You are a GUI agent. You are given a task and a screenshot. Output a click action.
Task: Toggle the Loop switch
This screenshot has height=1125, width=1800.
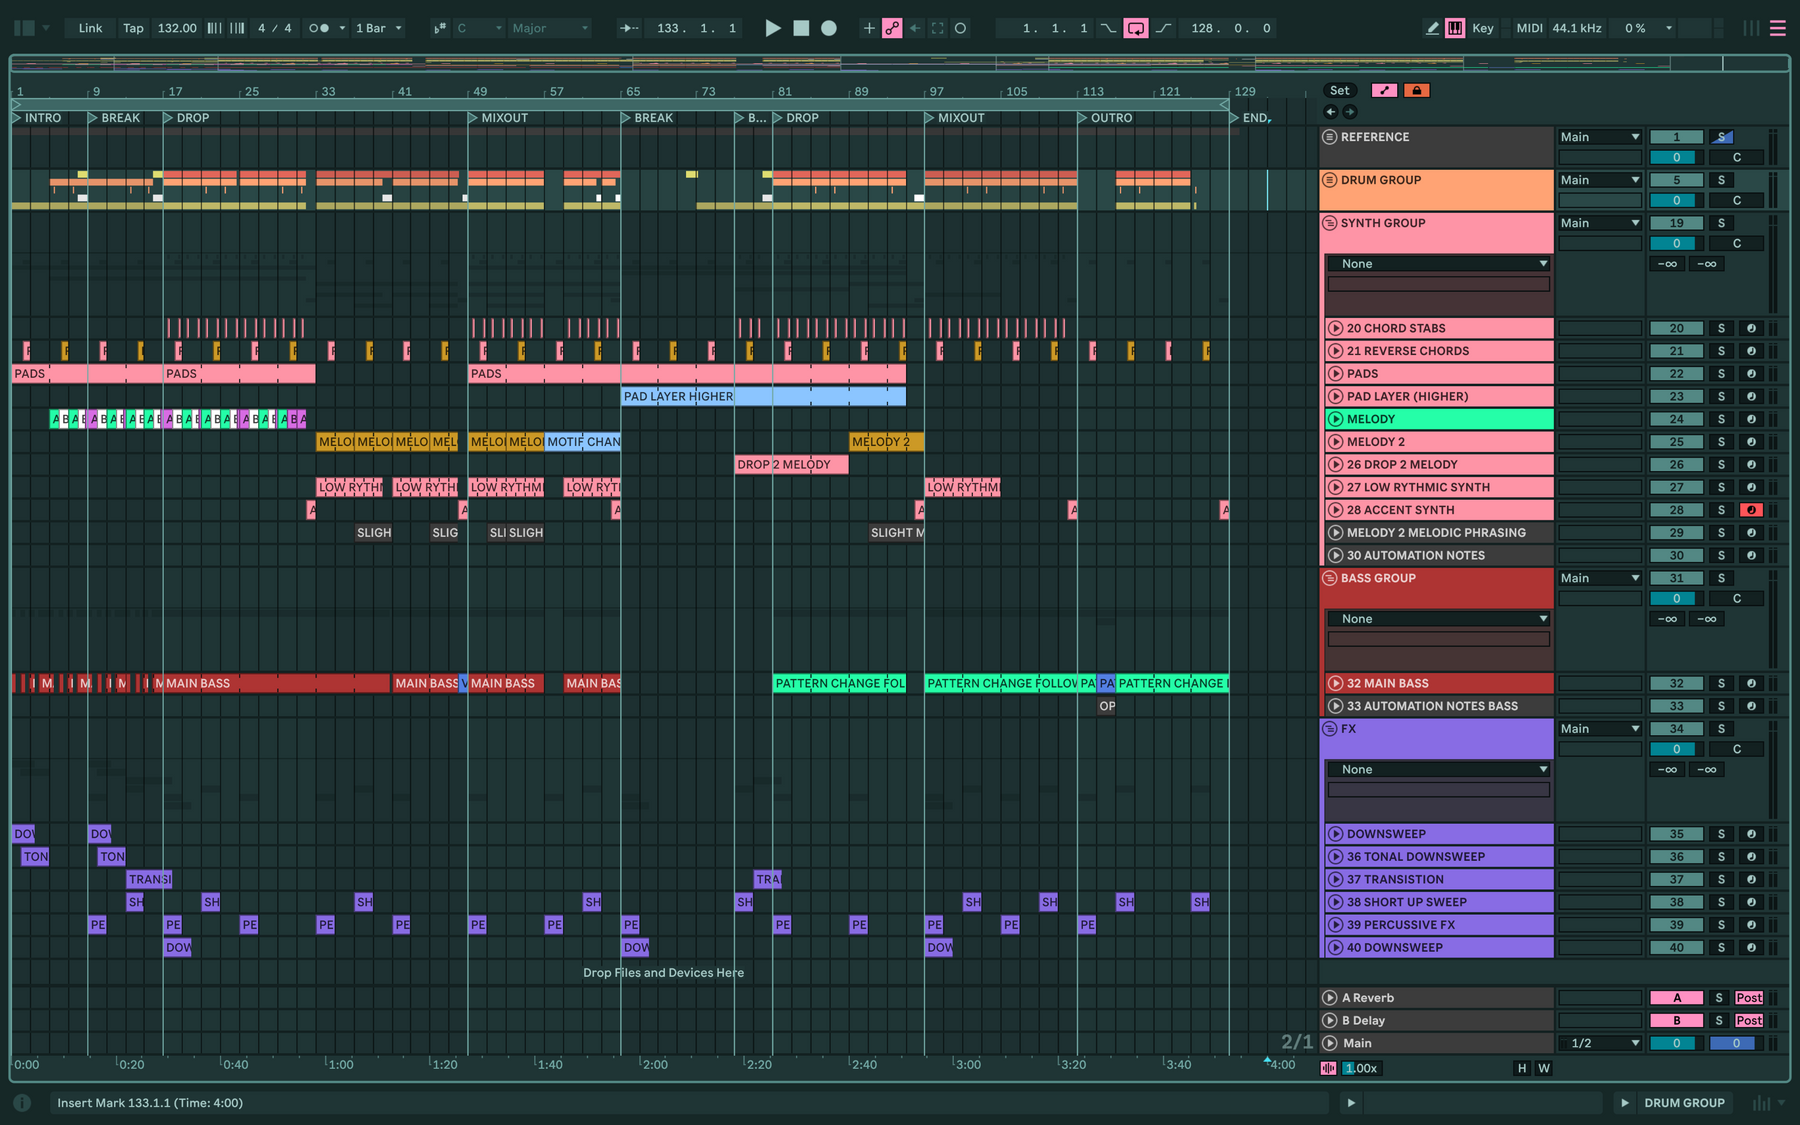coord(1136,28)
